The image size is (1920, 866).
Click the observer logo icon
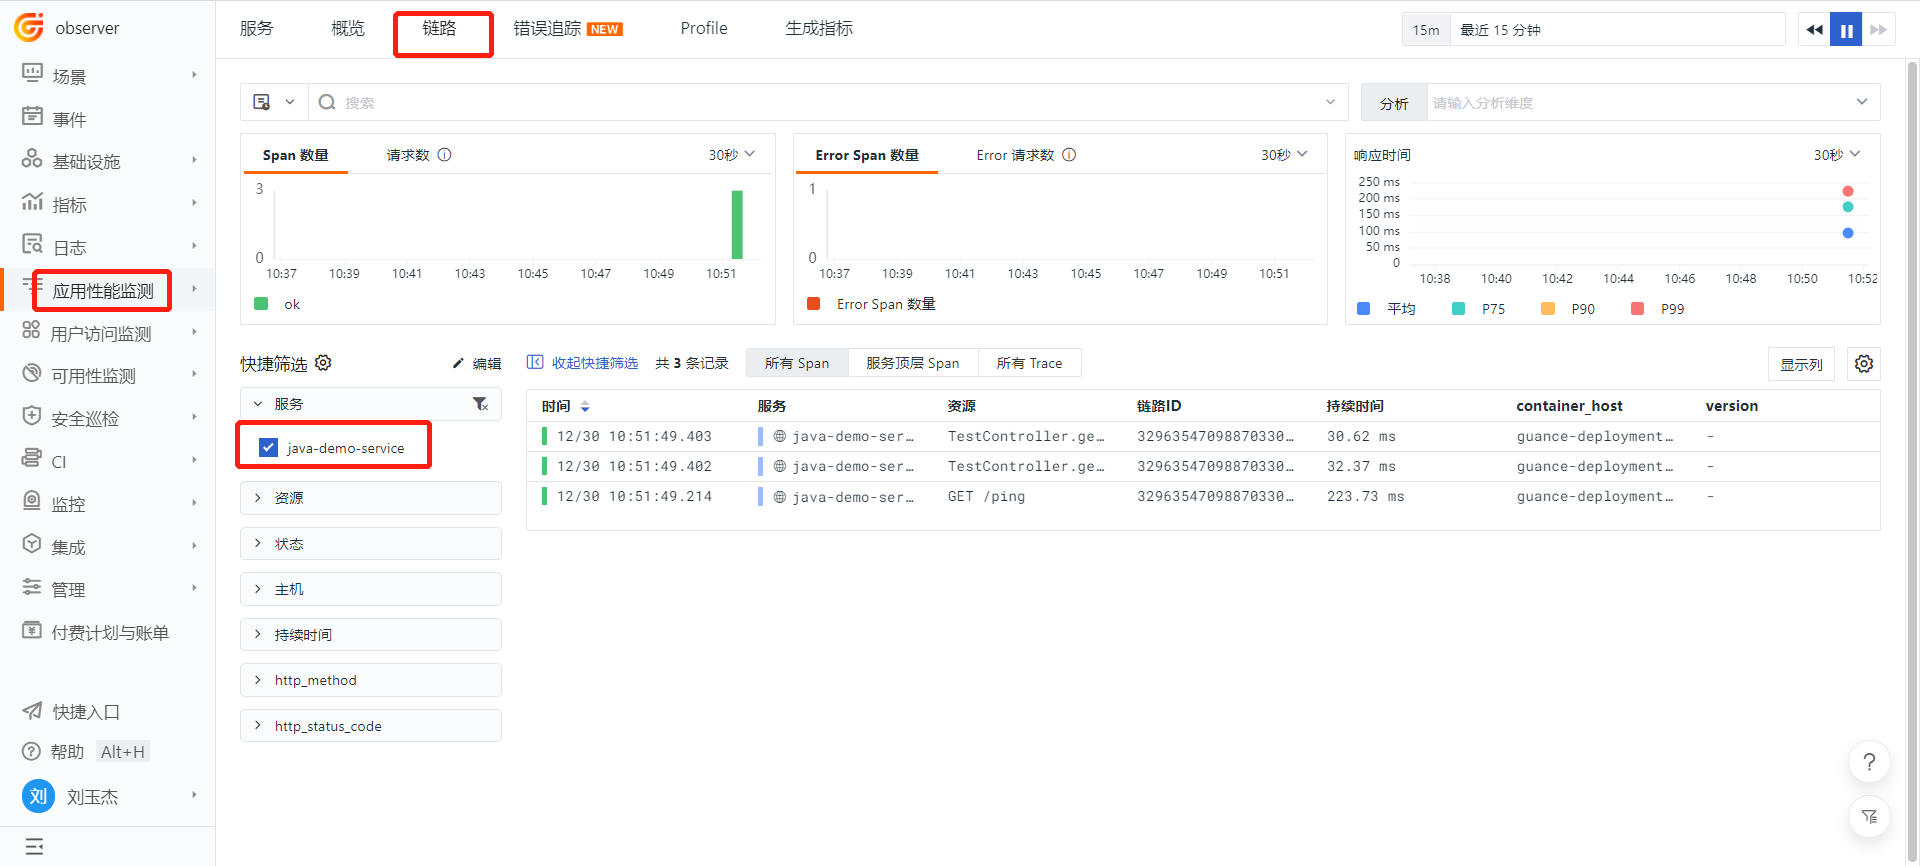click(29, 27)
